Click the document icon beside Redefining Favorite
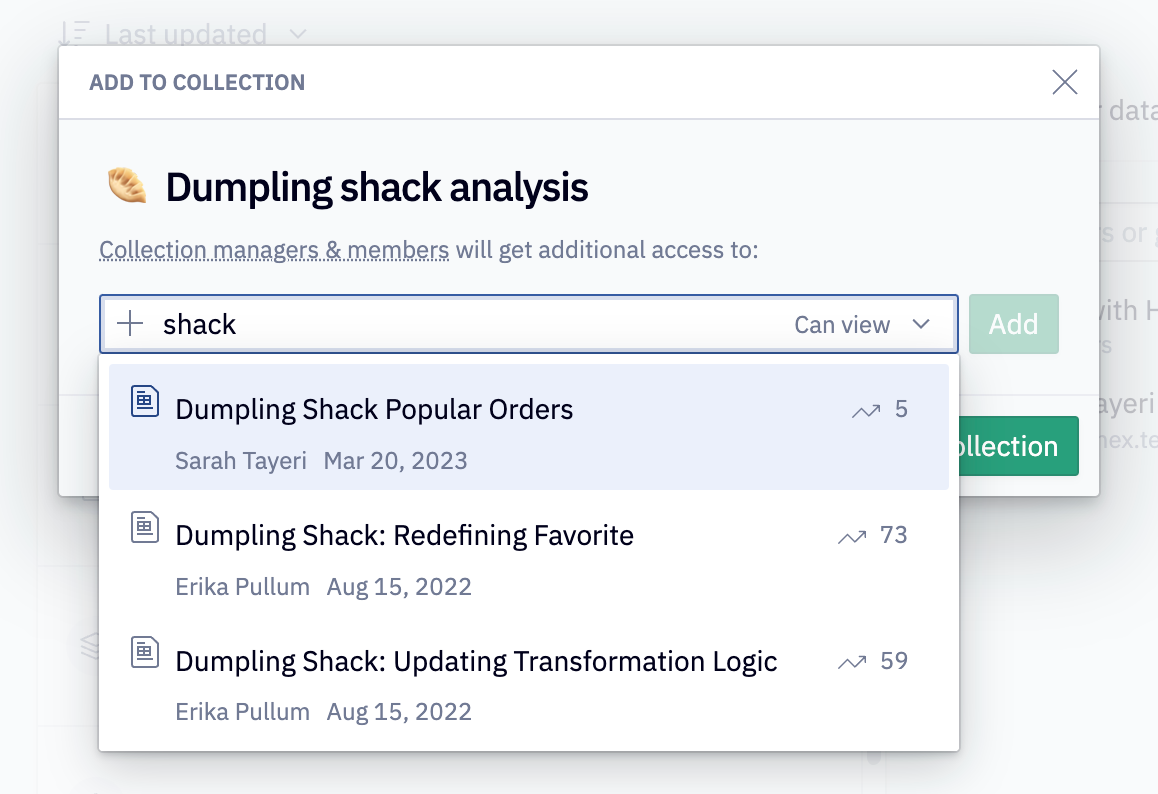The height and width of the screenshot is (794, 1158). (x=145, y=526)
